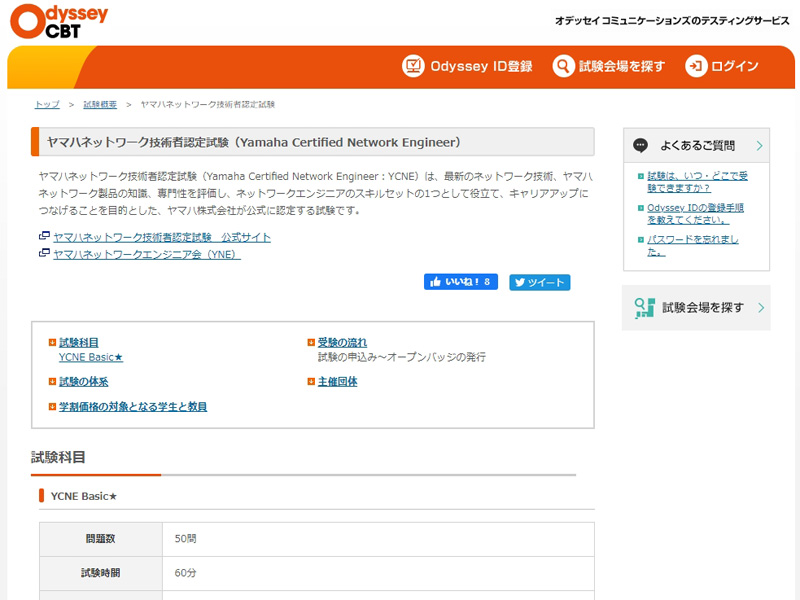Expand chevron next to よくあるご質問
Viewport: 800px width, 600px height.
pyautogui.click(x=759, y=145)
